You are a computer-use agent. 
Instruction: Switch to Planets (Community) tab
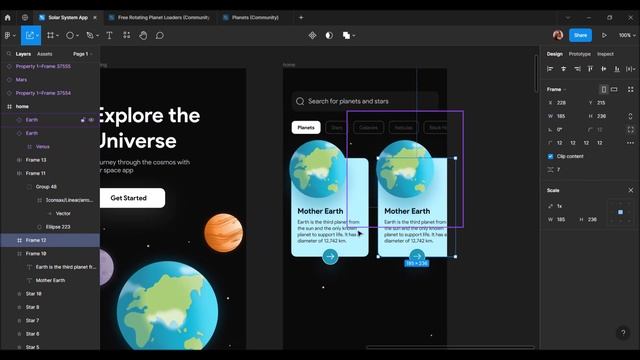point(251,18)
